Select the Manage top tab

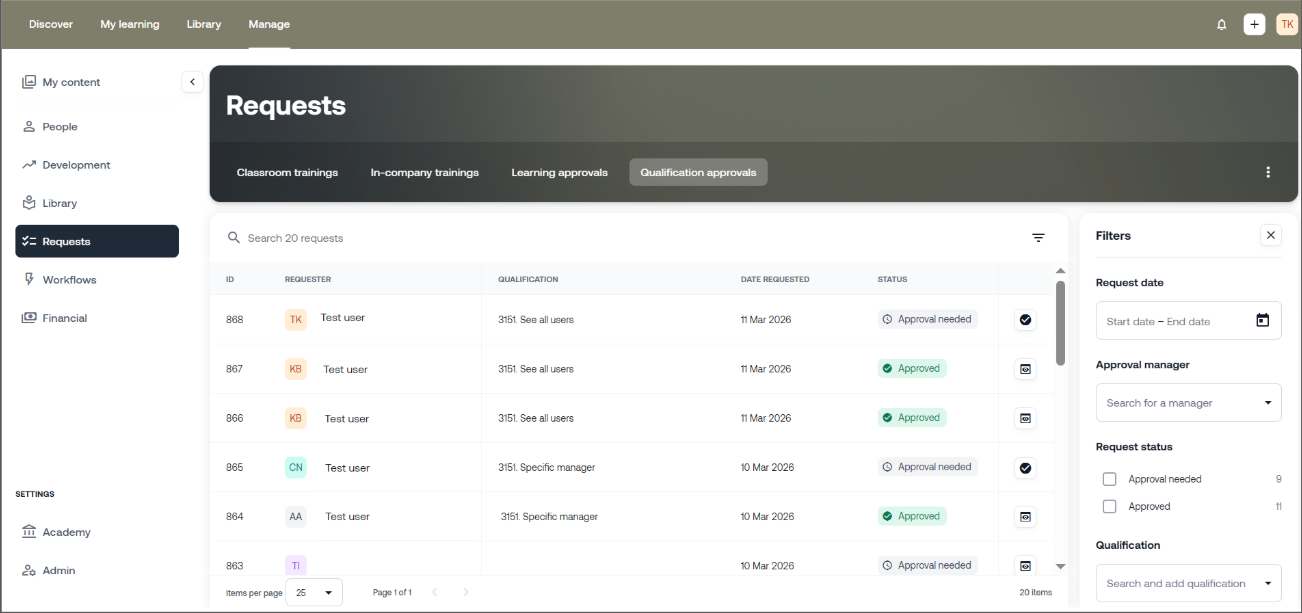269,24
